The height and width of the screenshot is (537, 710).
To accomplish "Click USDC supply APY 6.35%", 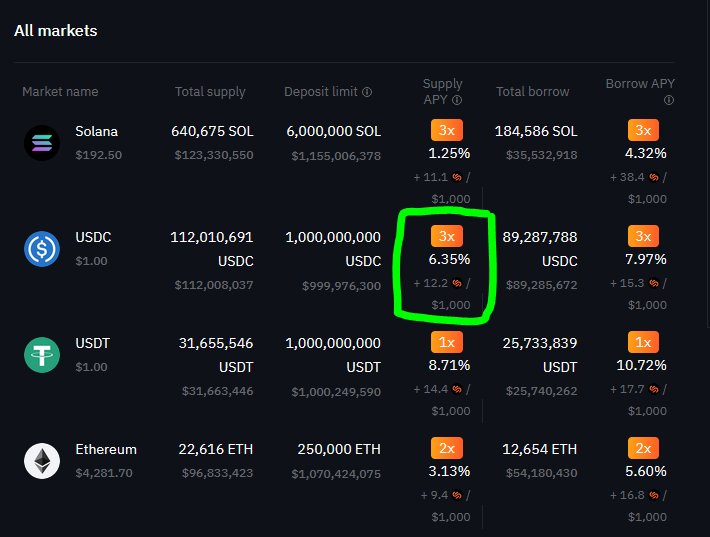I will coord(449,259).
